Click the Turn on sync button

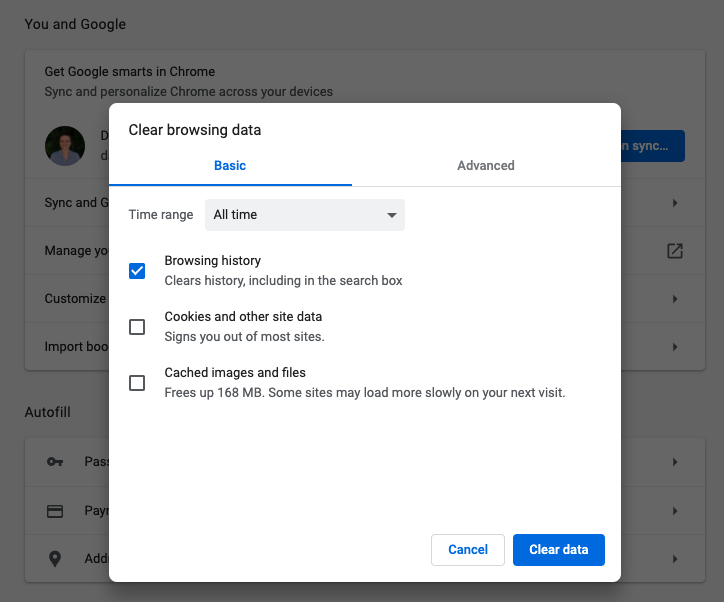653,146
